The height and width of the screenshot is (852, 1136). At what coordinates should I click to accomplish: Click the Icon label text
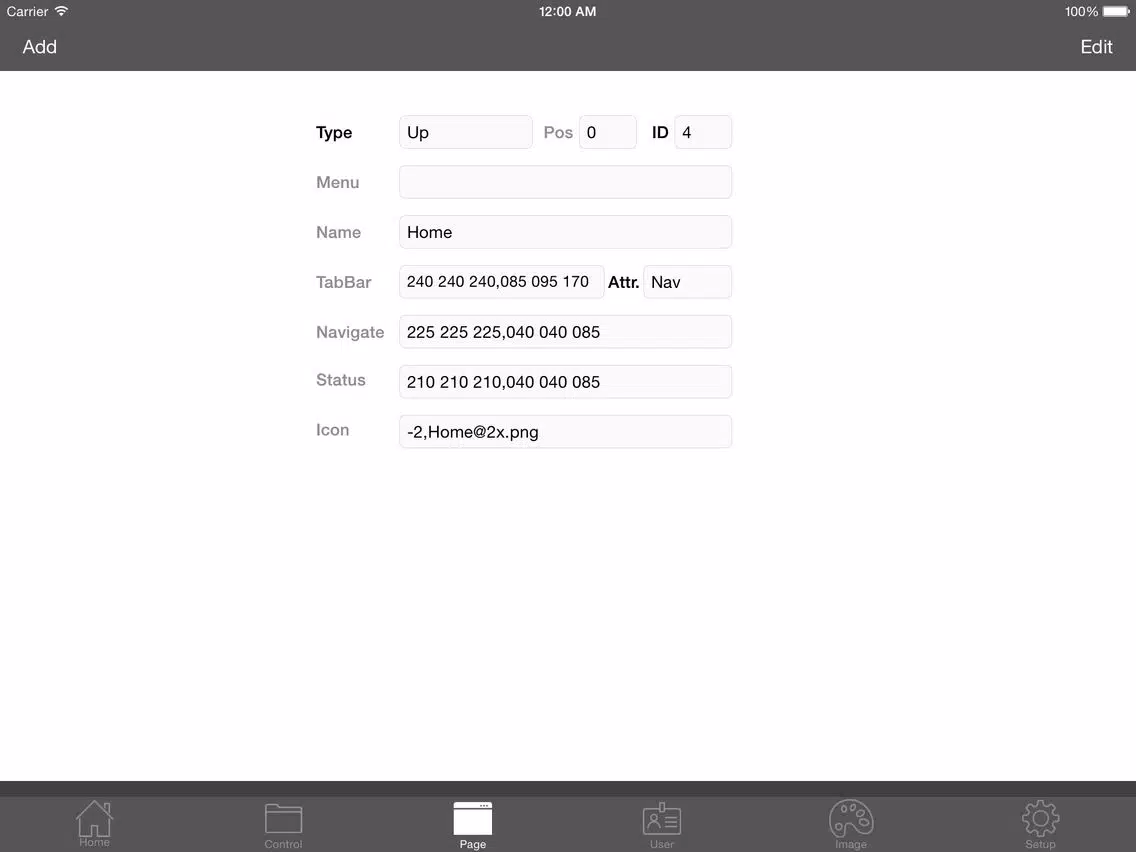click(333, 430)
